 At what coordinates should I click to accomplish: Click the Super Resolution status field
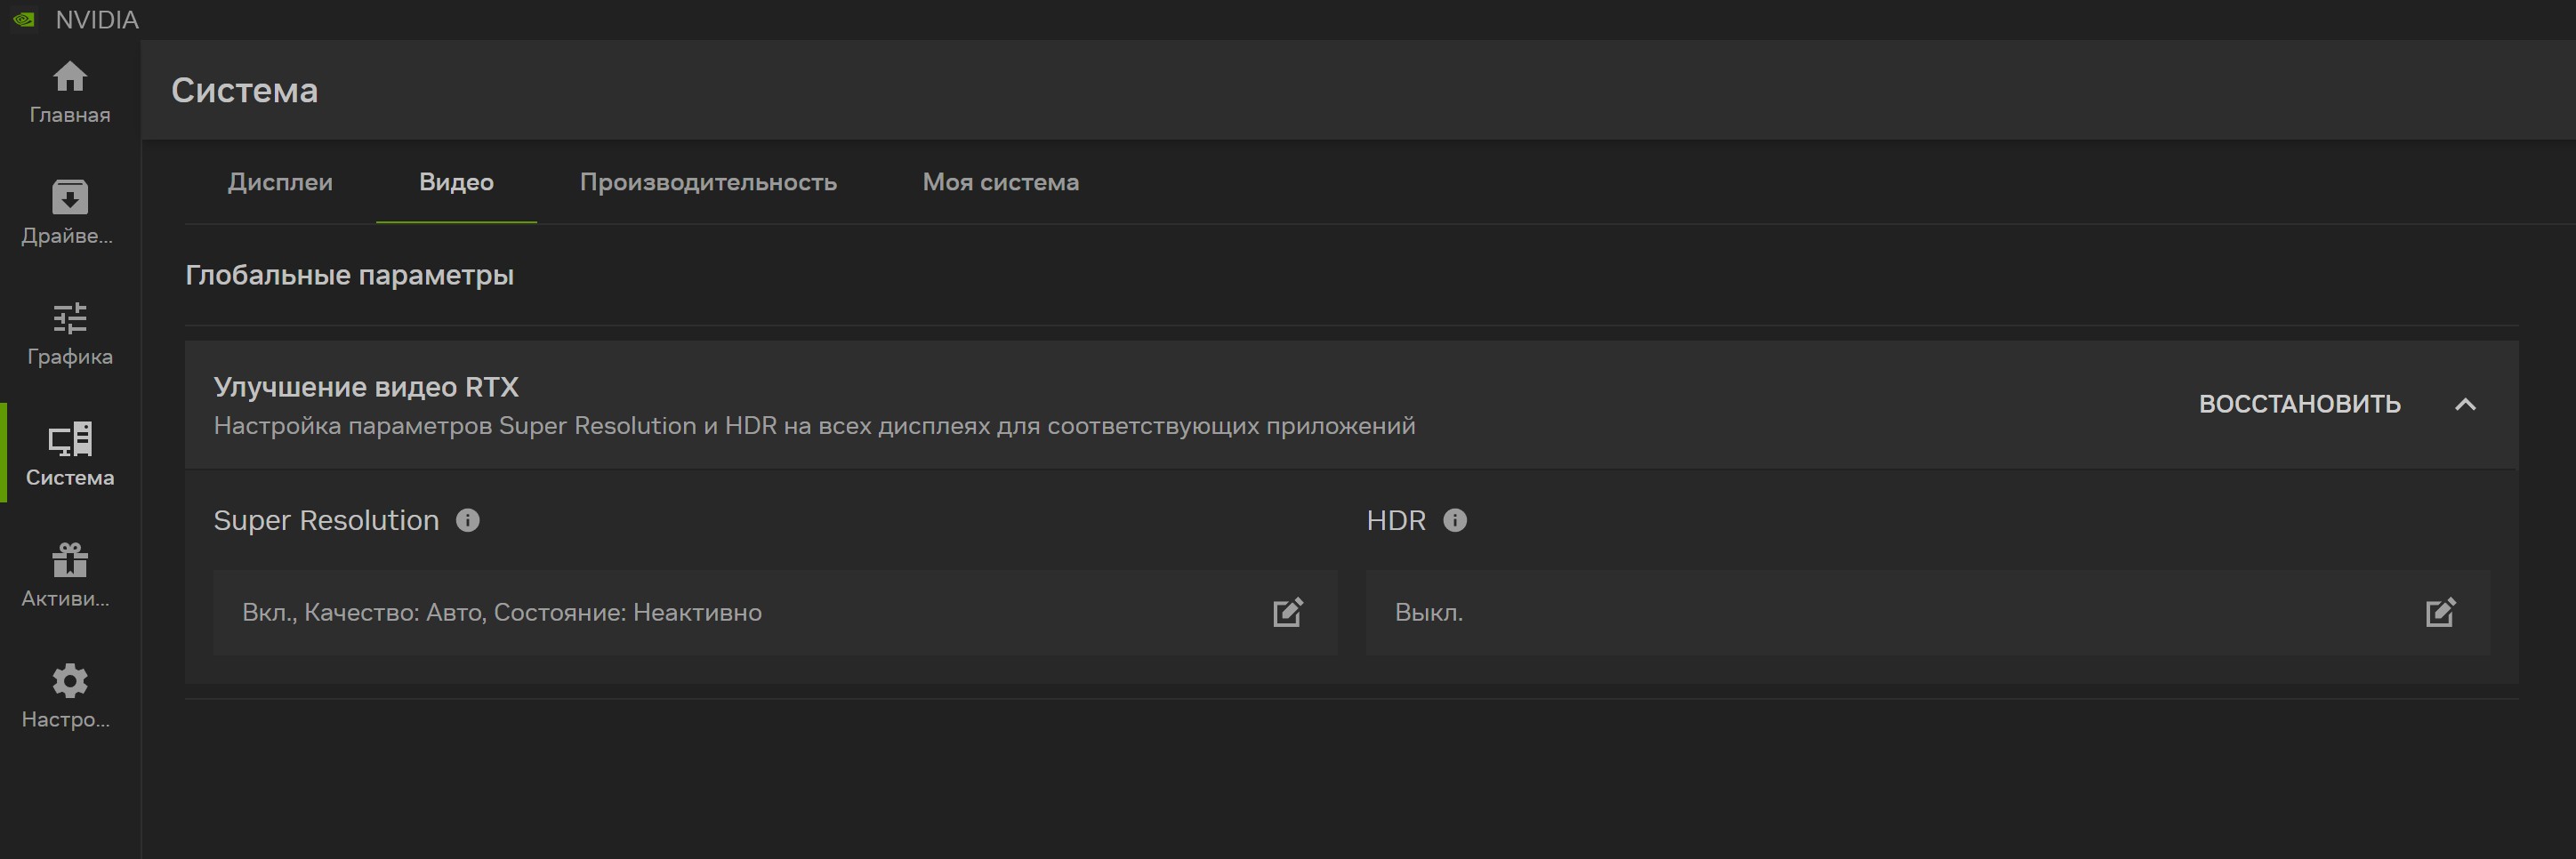tap(775, 612)
